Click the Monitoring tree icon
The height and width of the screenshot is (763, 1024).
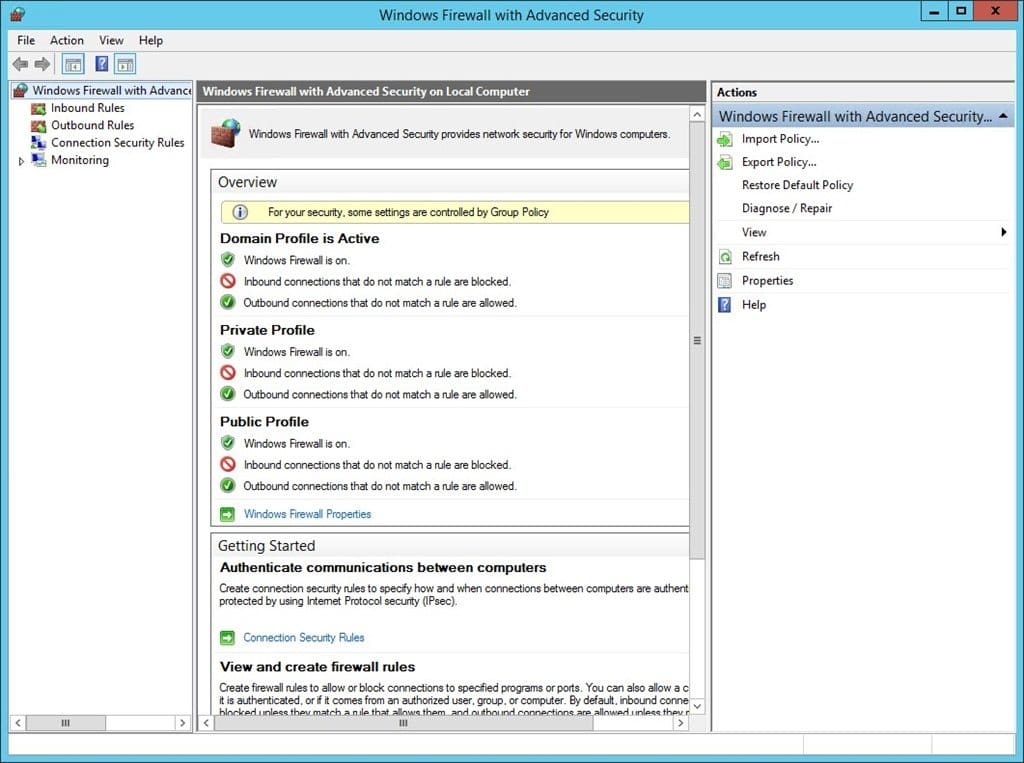[x=39, y=160]
